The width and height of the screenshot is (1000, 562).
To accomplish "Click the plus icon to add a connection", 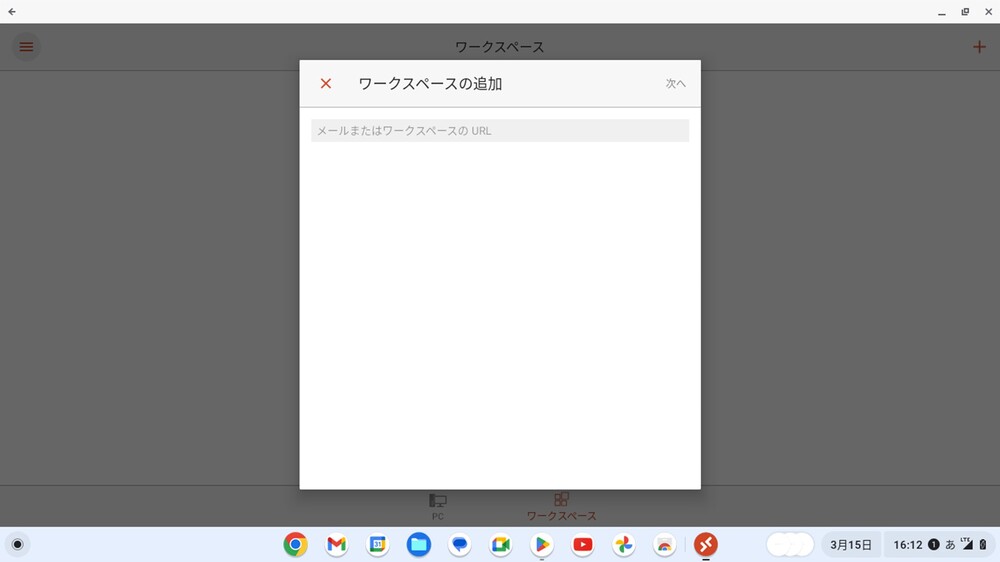I will [979, 47].
